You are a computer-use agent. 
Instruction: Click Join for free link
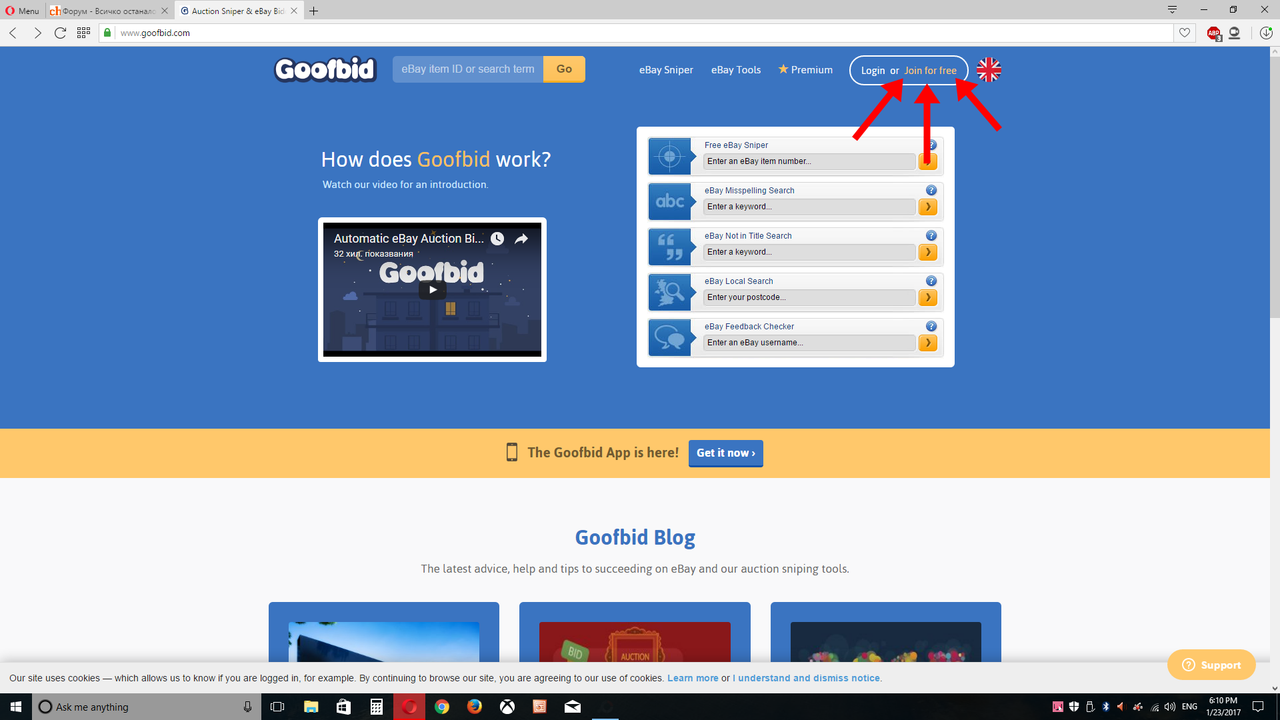930,70
